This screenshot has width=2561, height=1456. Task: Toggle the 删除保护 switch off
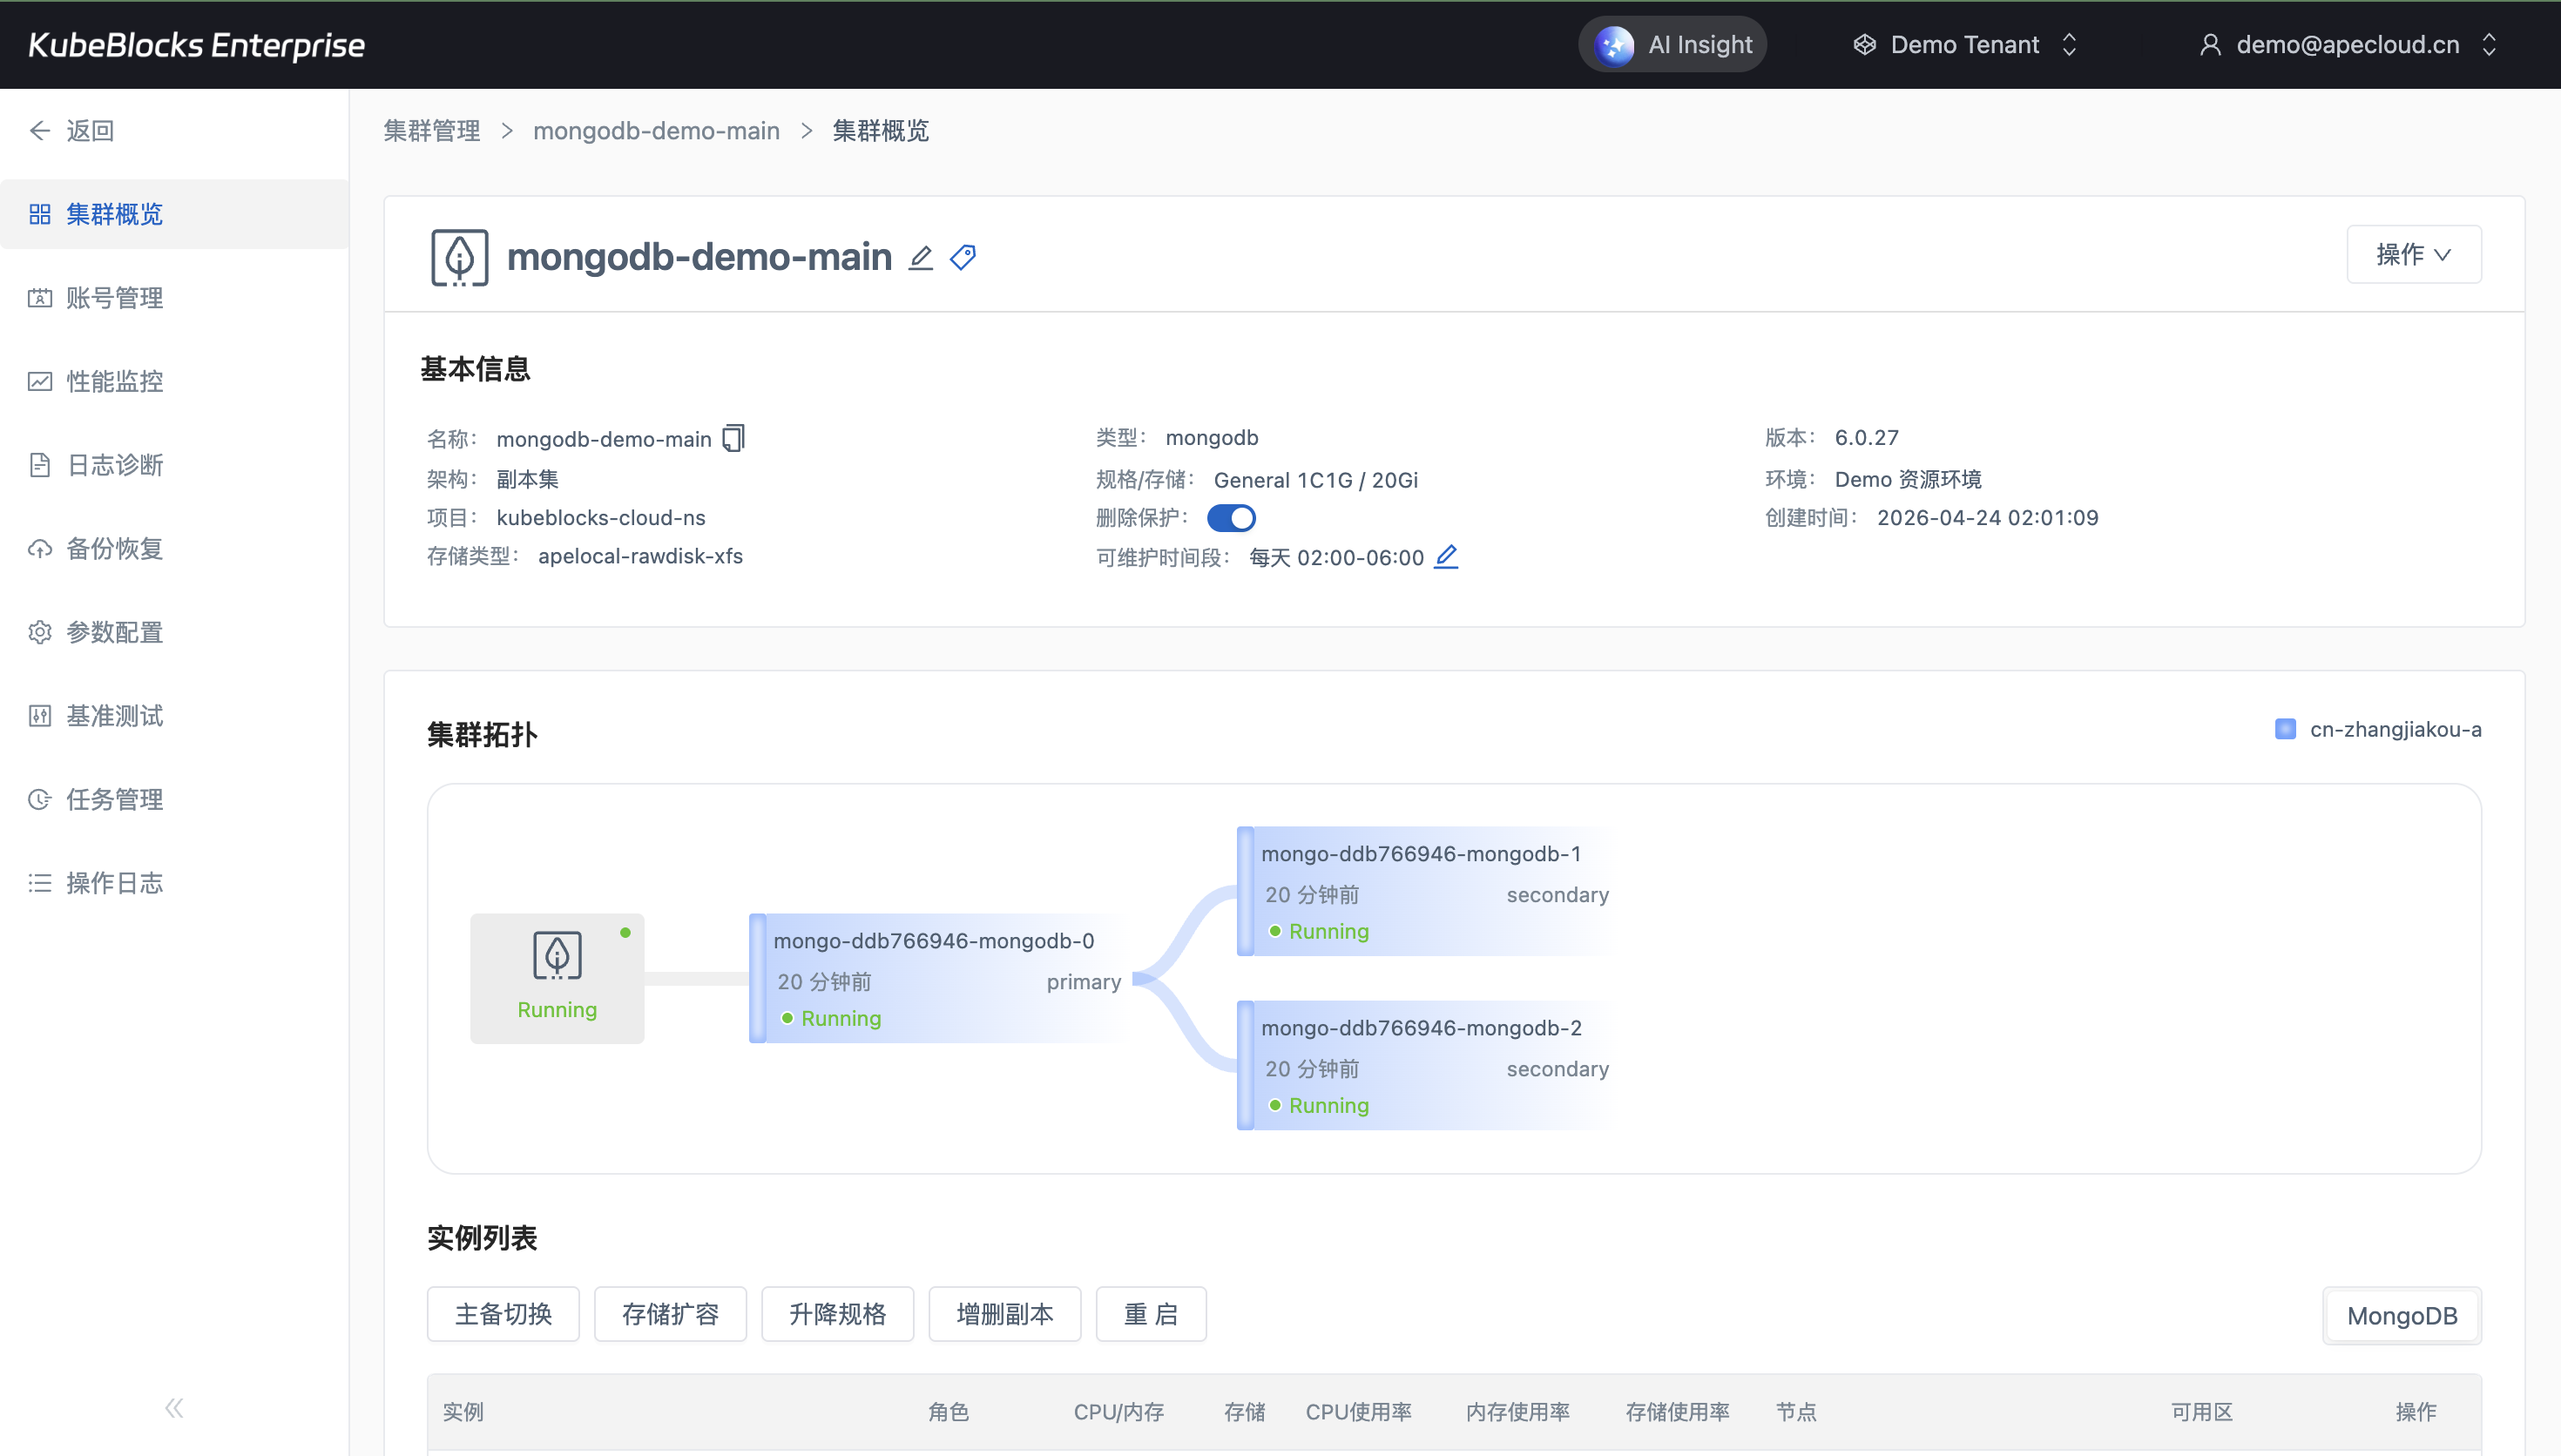[x=1231, y=518]
